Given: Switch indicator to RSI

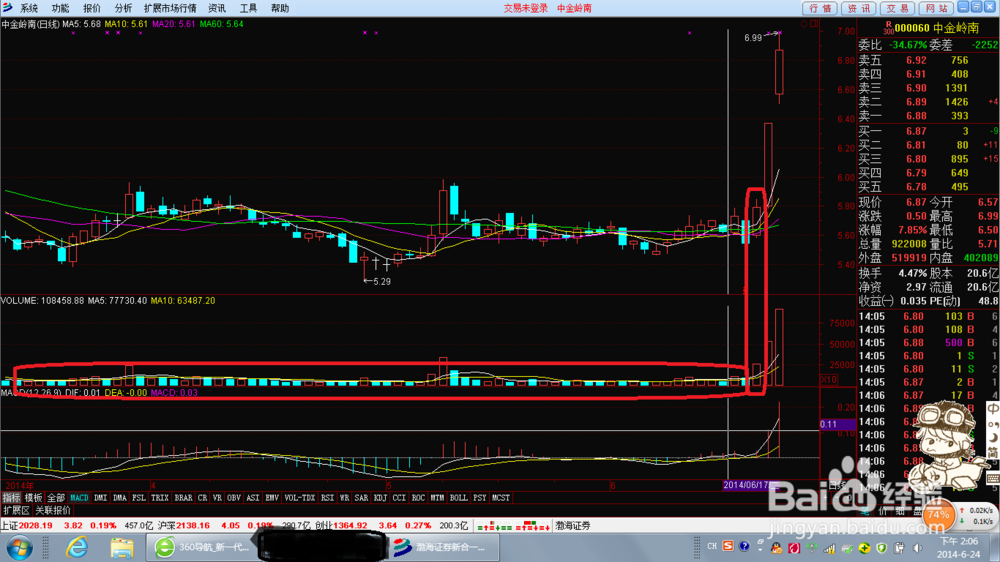Looking at the screenshot, I should 327,498.
